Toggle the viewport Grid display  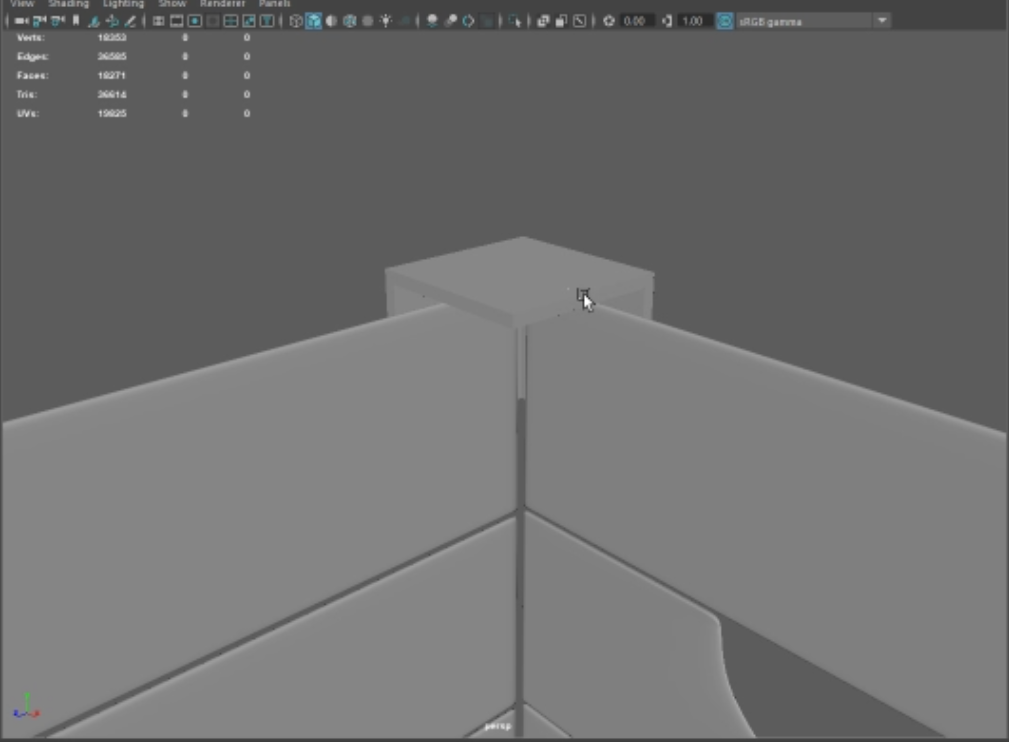[x=158, y=20]
